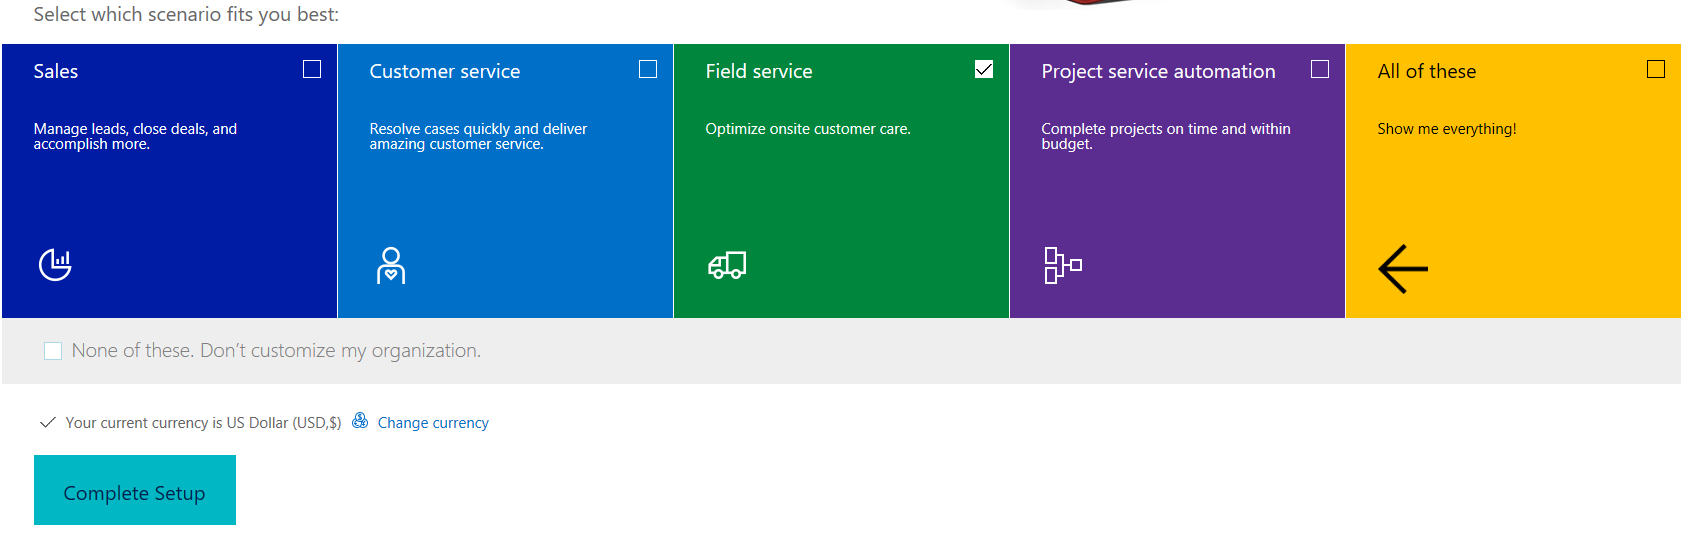Click the back arrow icon in All of these
Screen dimensions: 1687x548
1403,269
